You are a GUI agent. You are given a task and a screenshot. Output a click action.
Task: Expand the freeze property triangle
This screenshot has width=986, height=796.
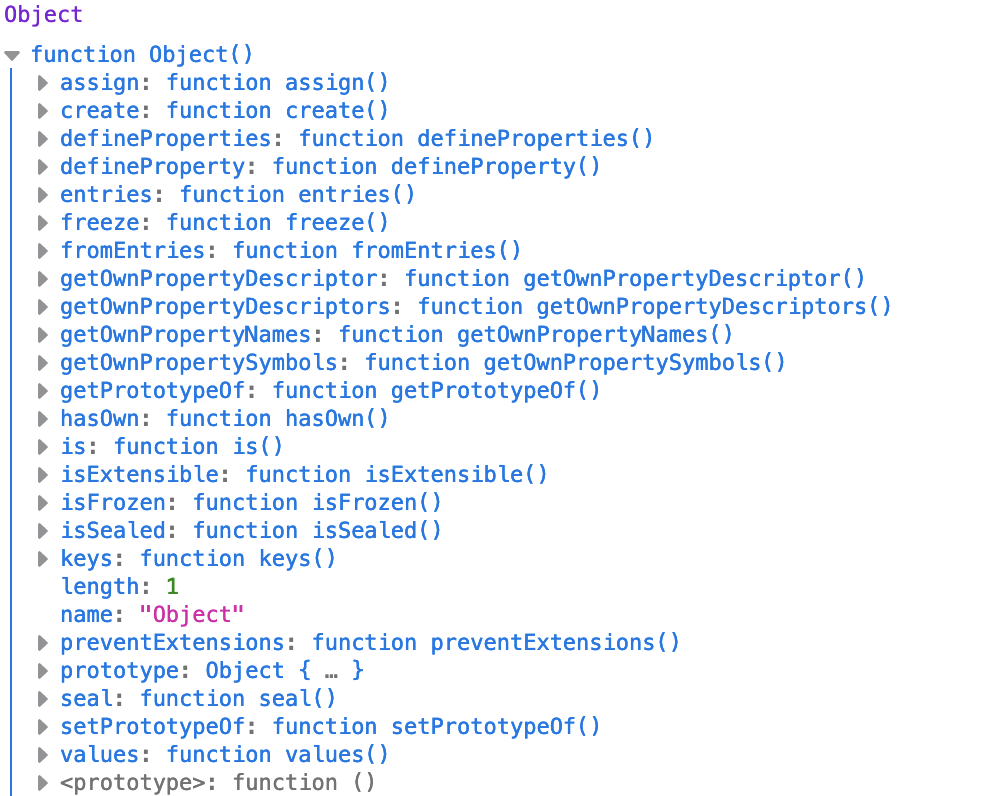coord(43,223)
